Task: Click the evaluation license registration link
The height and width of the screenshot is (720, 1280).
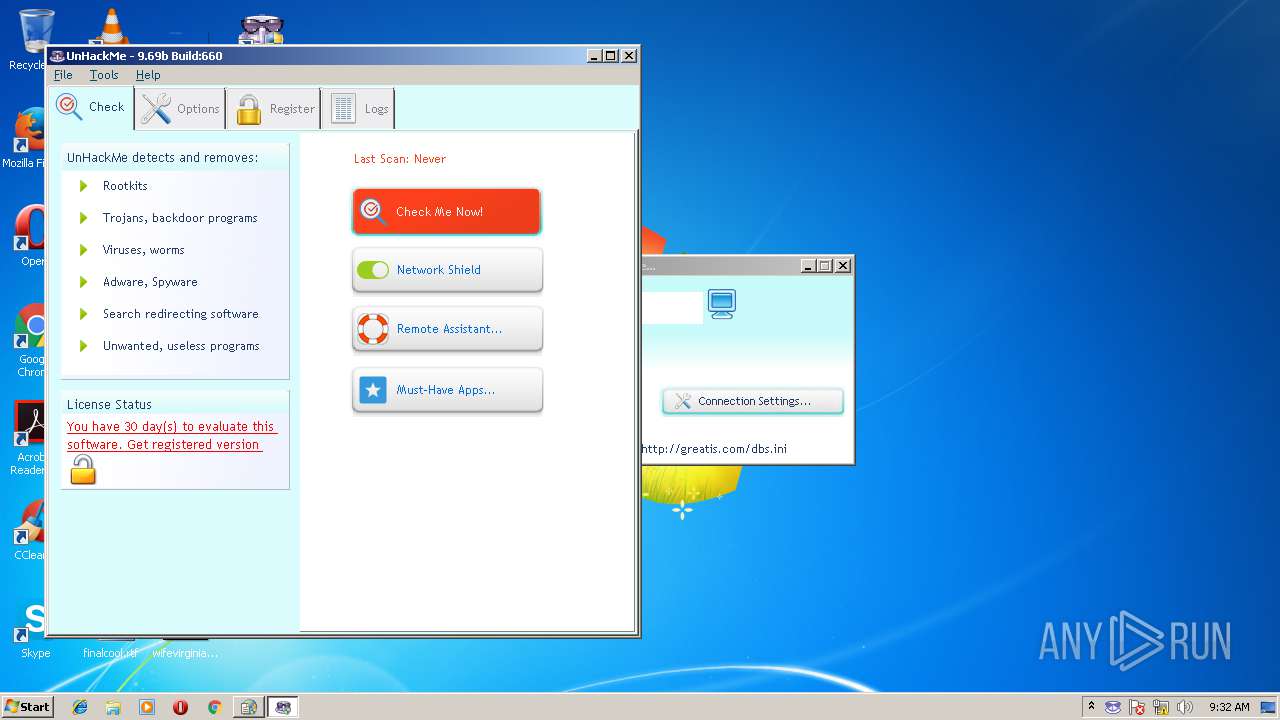Action: 170,436
